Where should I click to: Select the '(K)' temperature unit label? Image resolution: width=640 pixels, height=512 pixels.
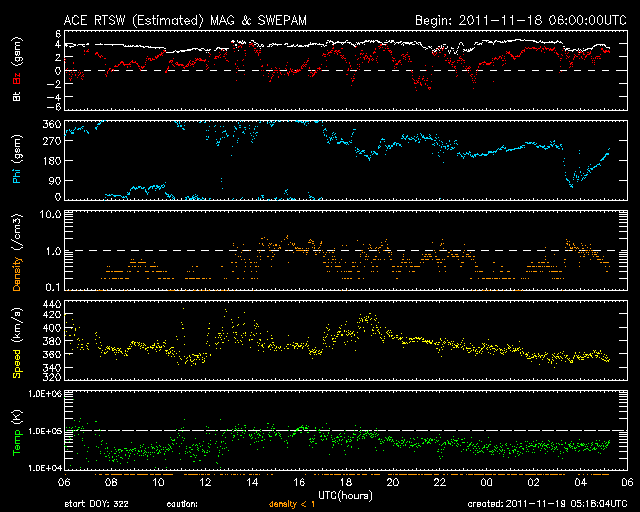pos(17,416)
